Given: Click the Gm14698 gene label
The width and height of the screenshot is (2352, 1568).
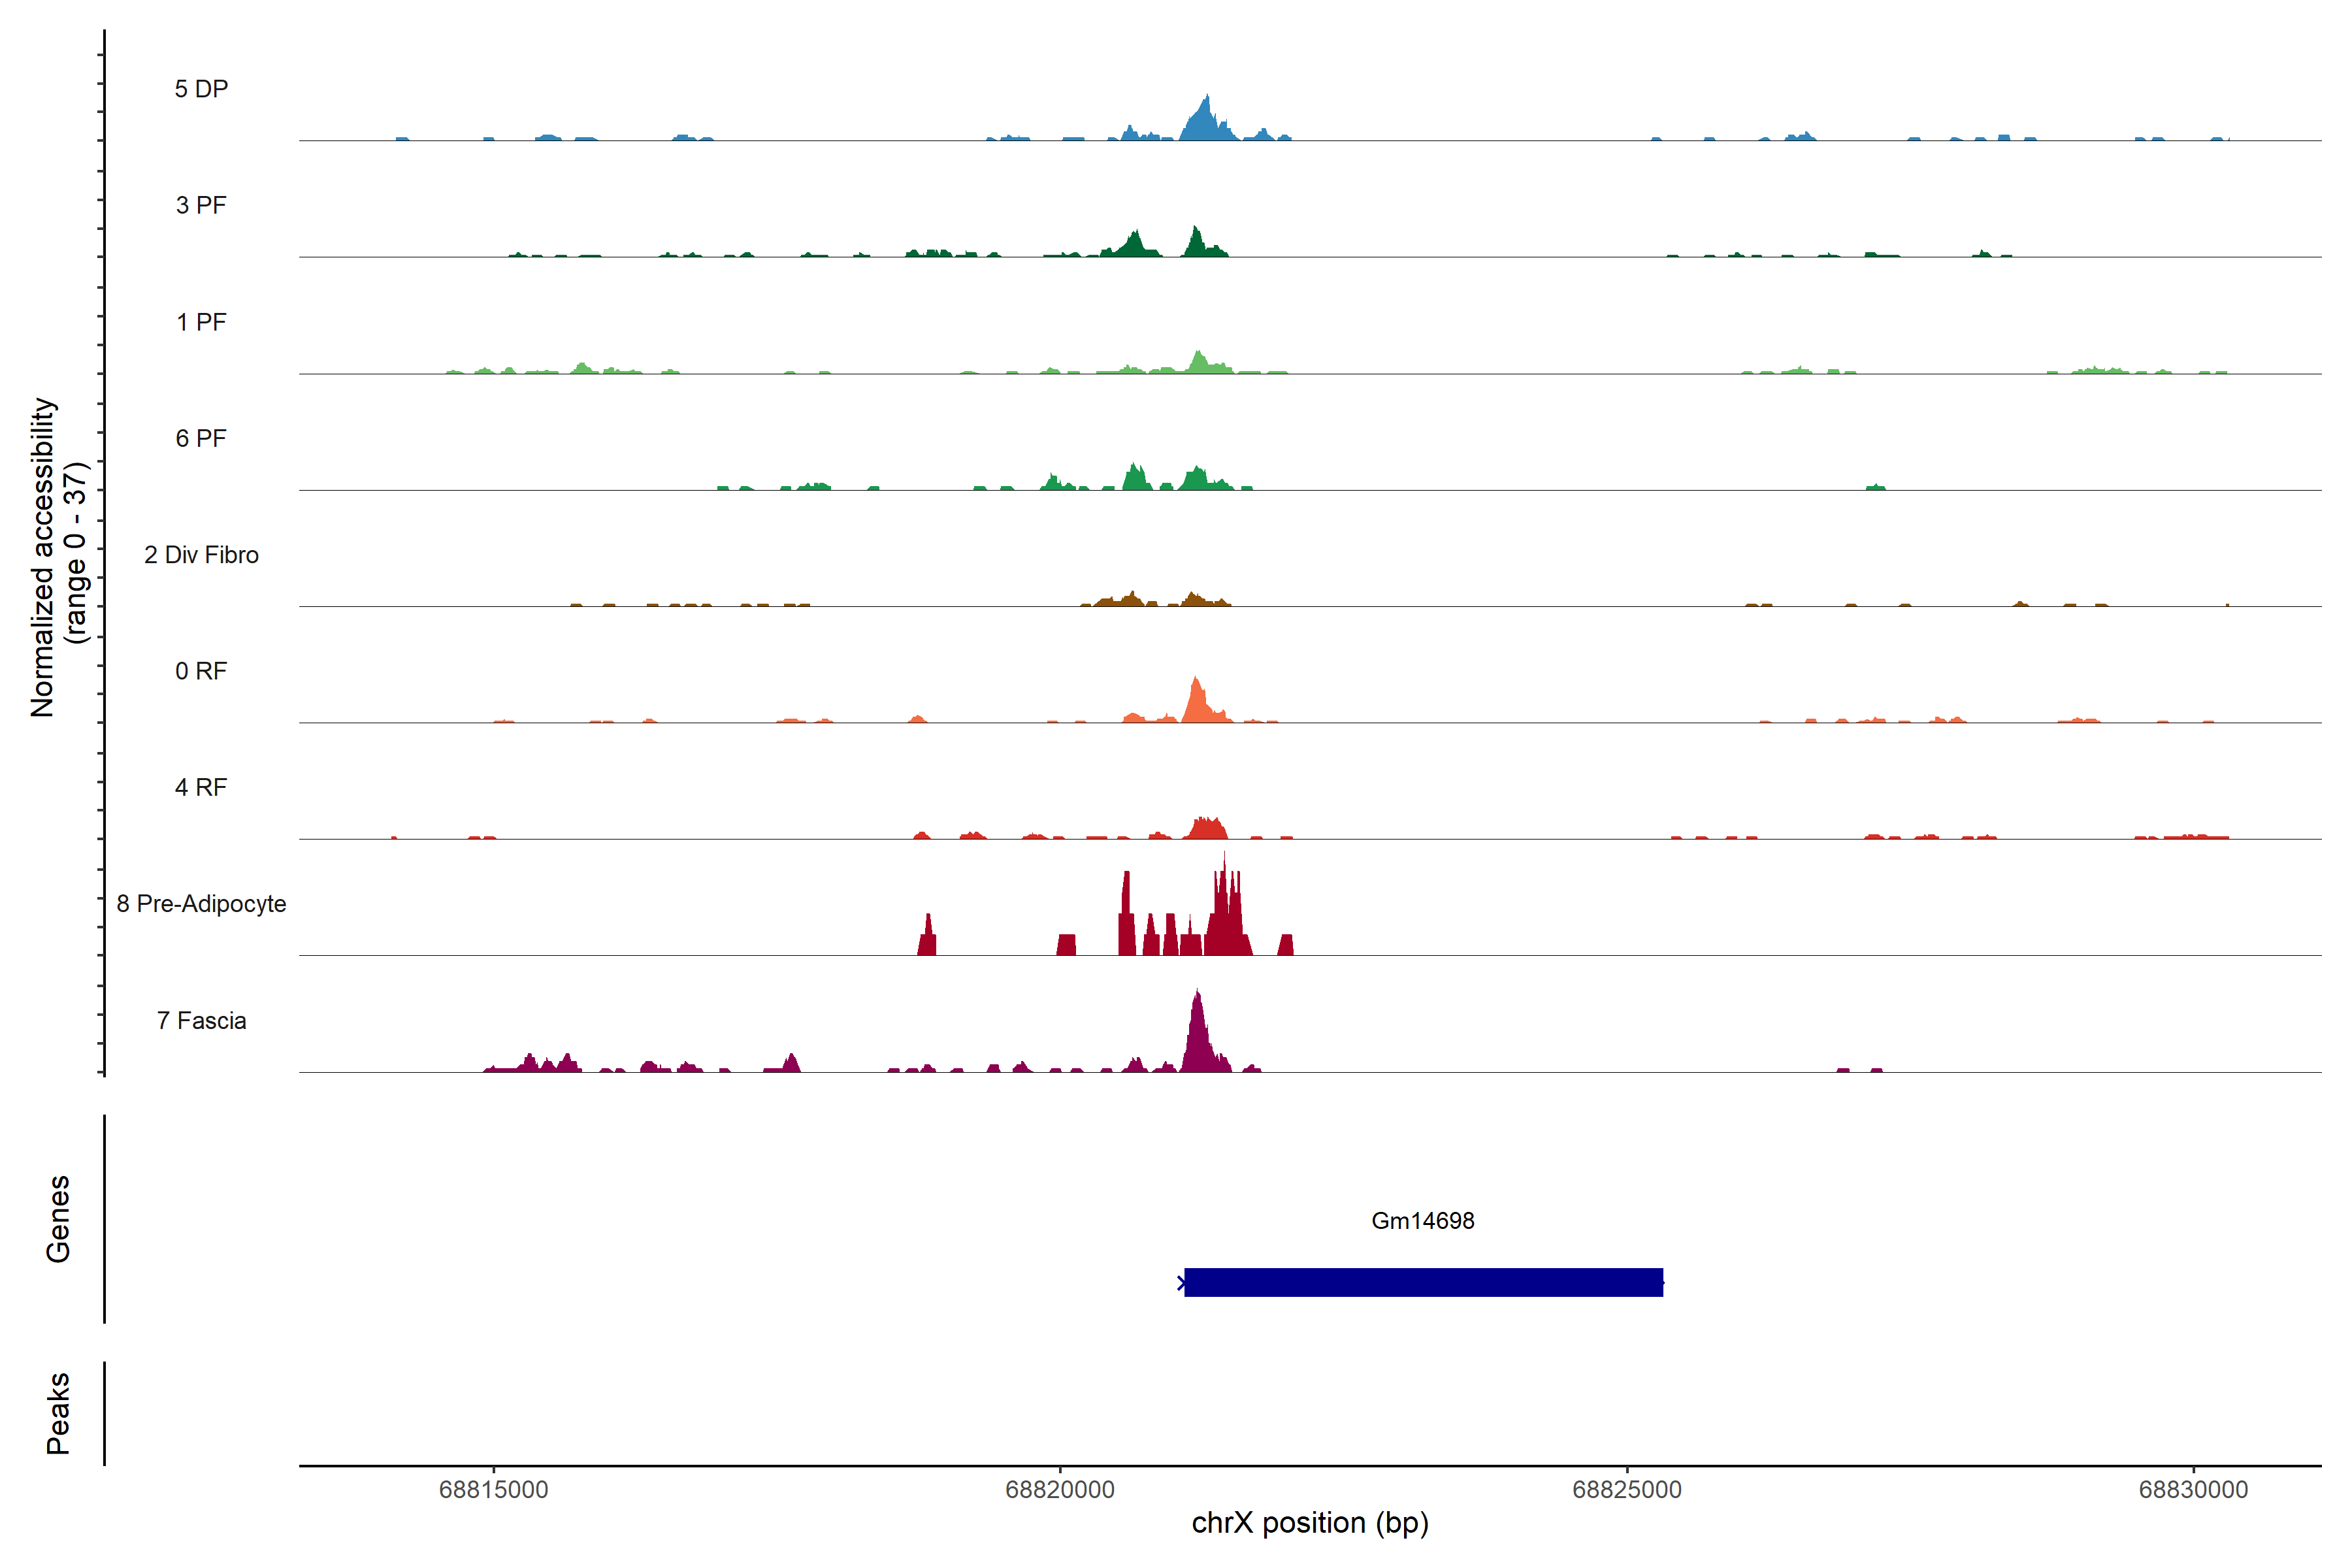Looking at the screenshot, I should click(x=1422, y=1220).
